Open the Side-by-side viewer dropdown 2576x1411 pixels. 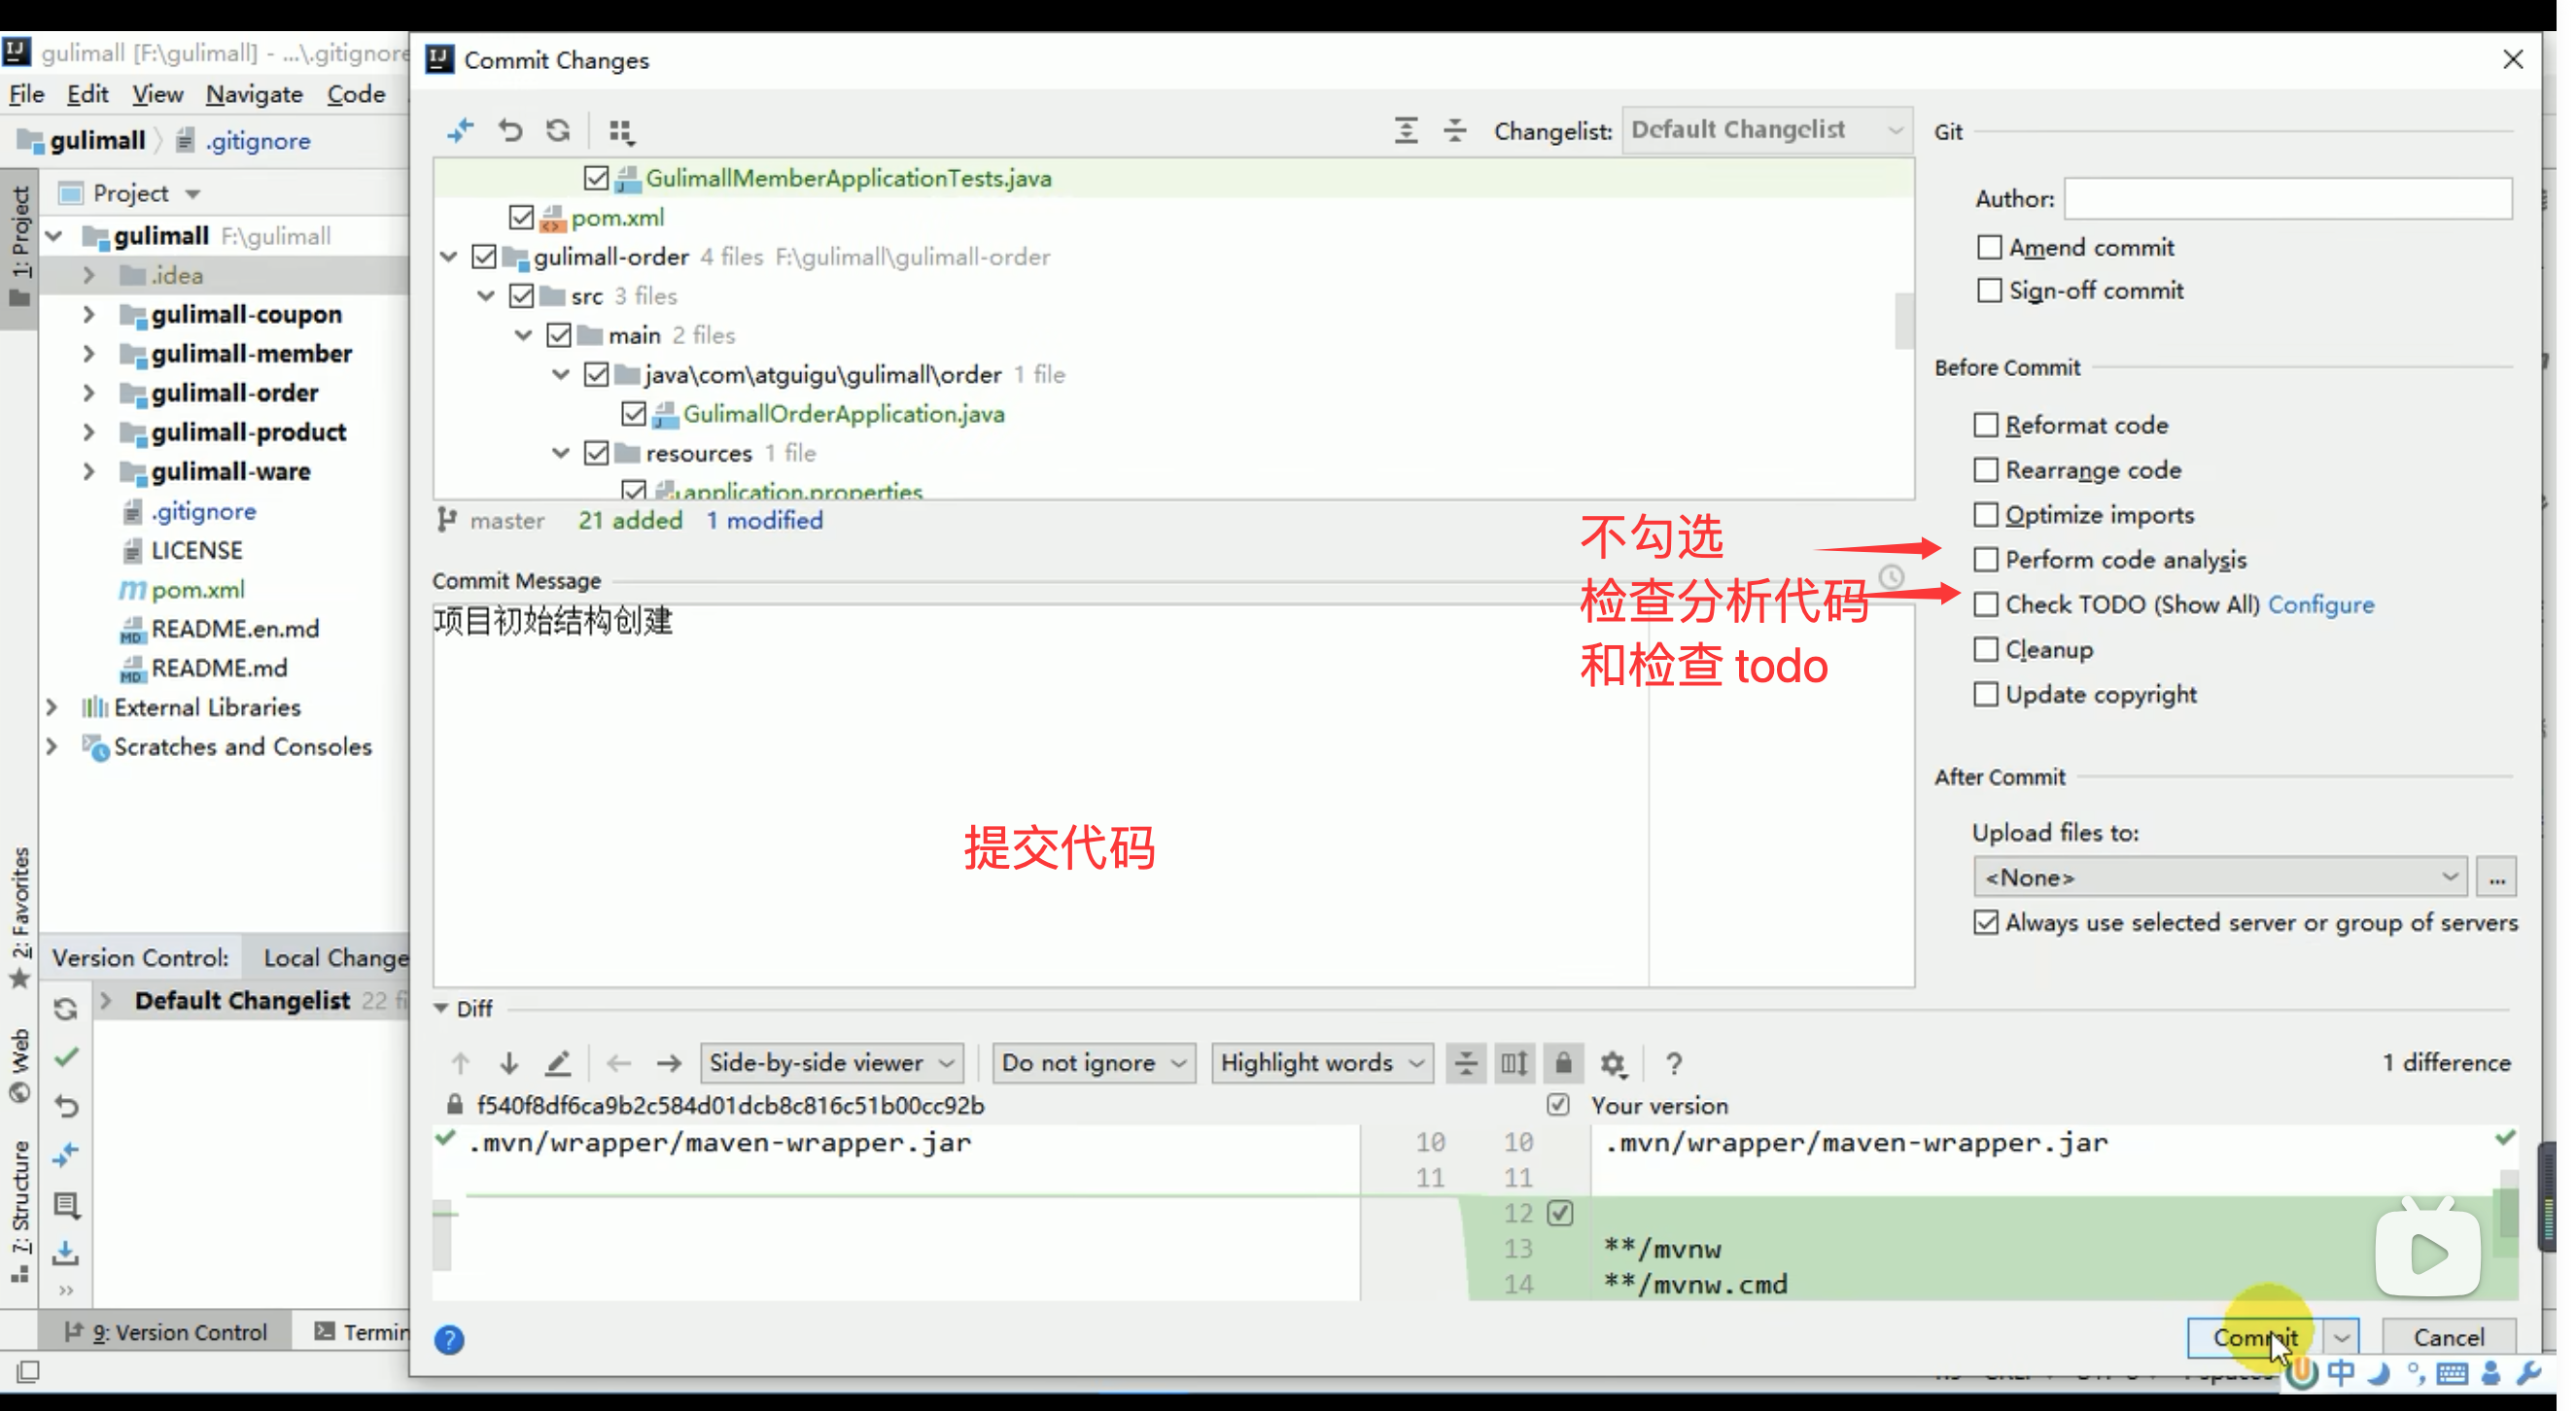831,1063
